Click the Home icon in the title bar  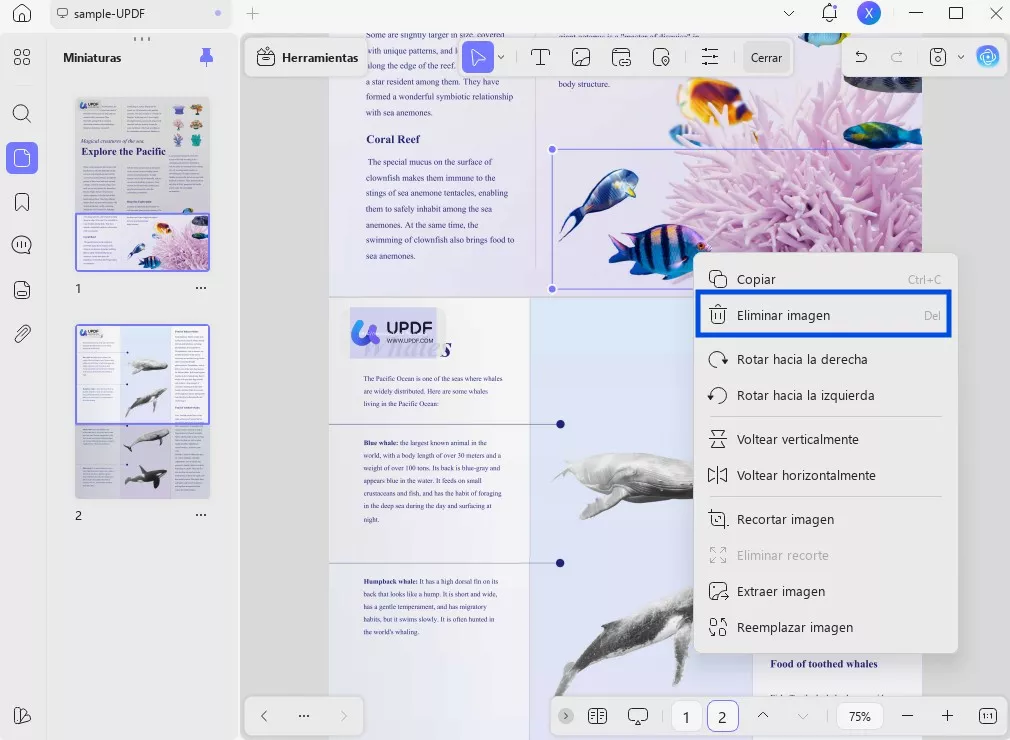22,13
